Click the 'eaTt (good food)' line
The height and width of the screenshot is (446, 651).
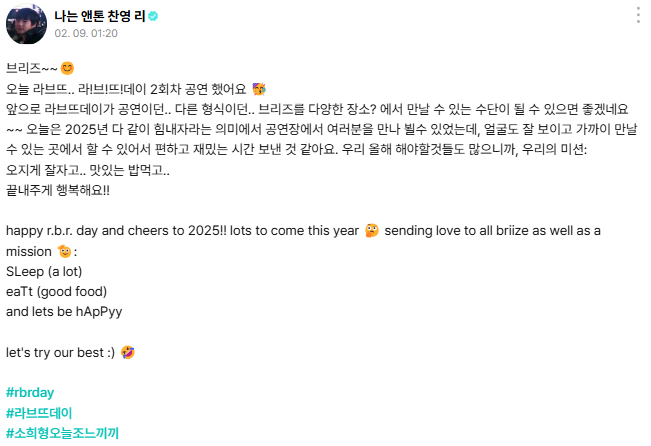pyautogui.click(x=56, y=291)
